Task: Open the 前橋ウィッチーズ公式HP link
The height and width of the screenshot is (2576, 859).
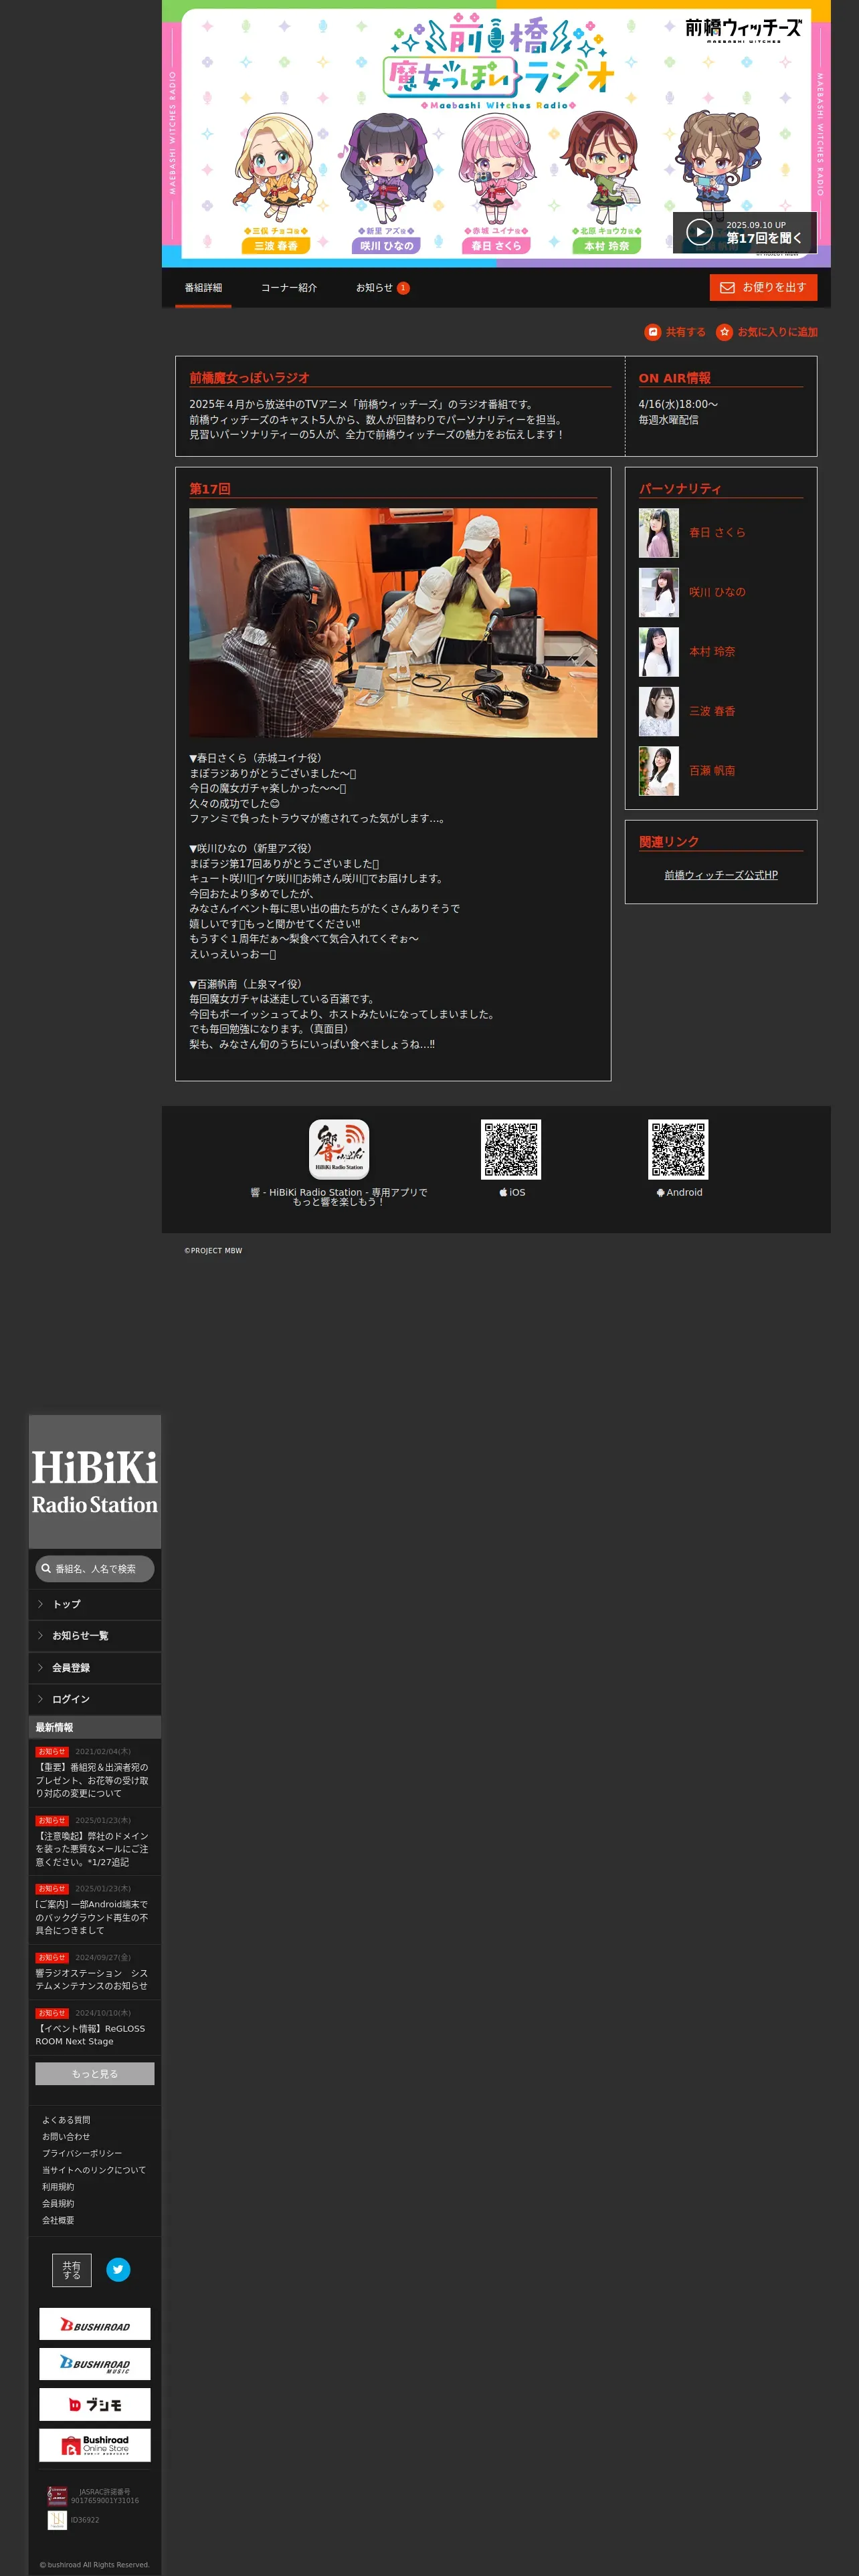Action: pyautogui.click(x=721, y=875)
